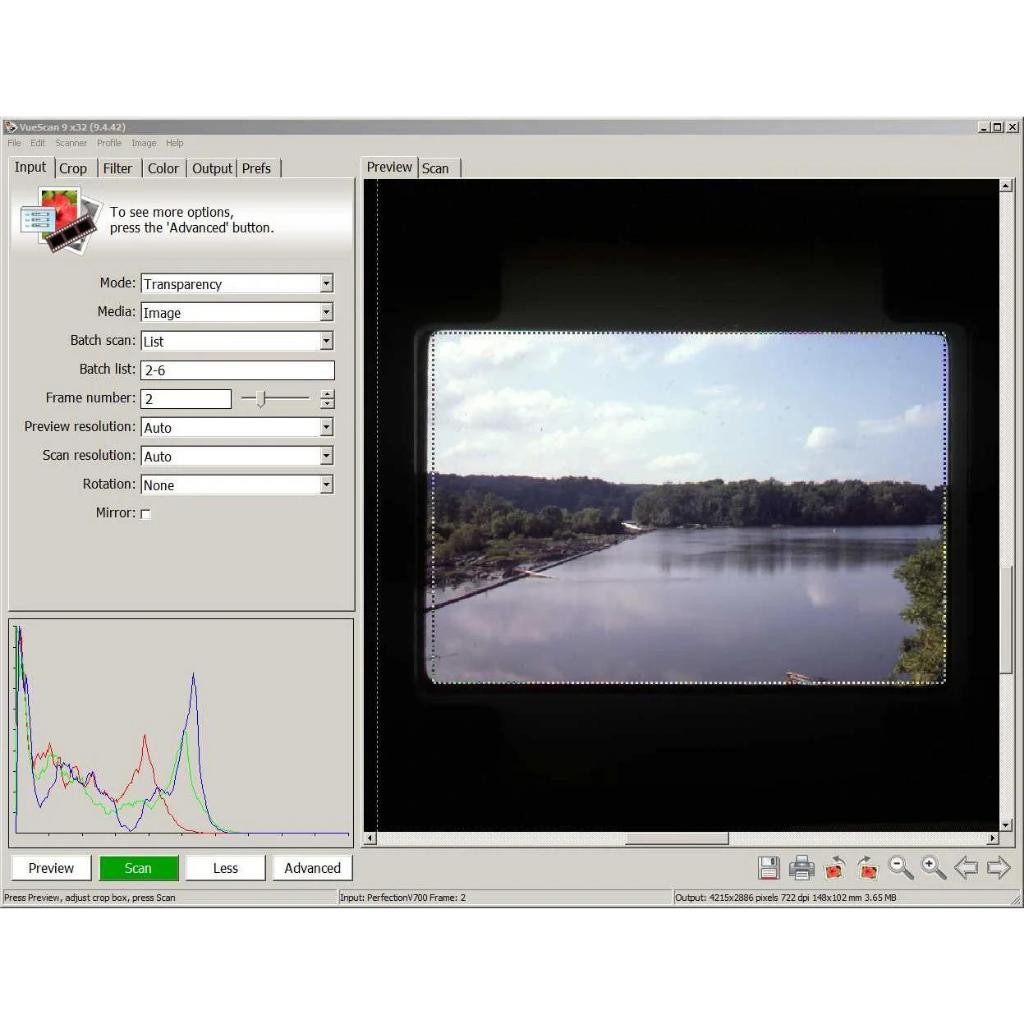Click the rotate left image icon
Image resolution: width=1024 pixels, height=1024 pixels.
pos(835,868)
